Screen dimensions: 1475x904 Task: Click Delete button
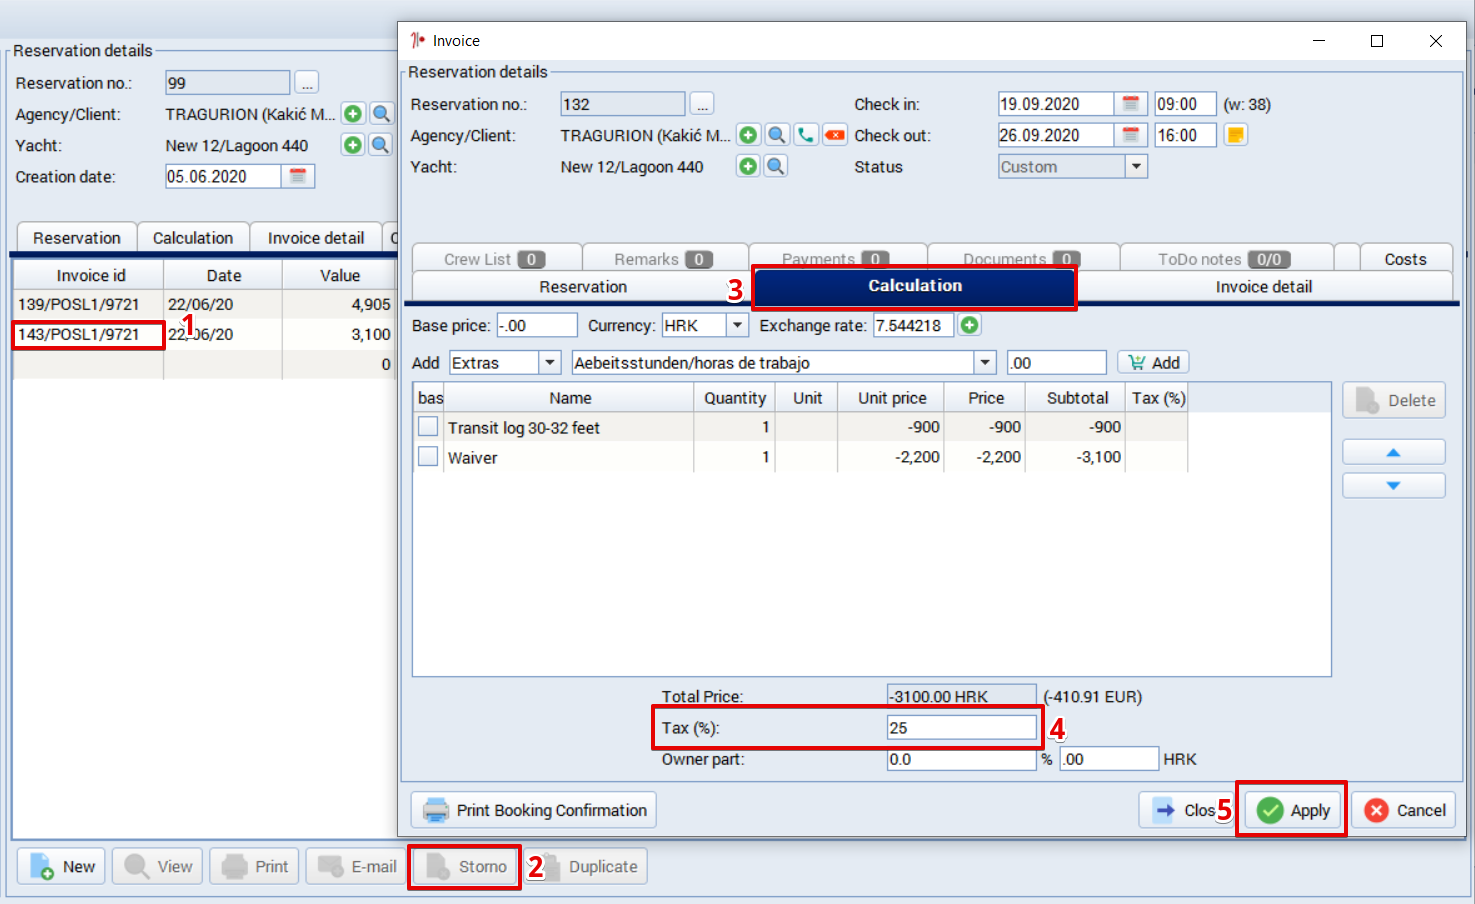1394,400
